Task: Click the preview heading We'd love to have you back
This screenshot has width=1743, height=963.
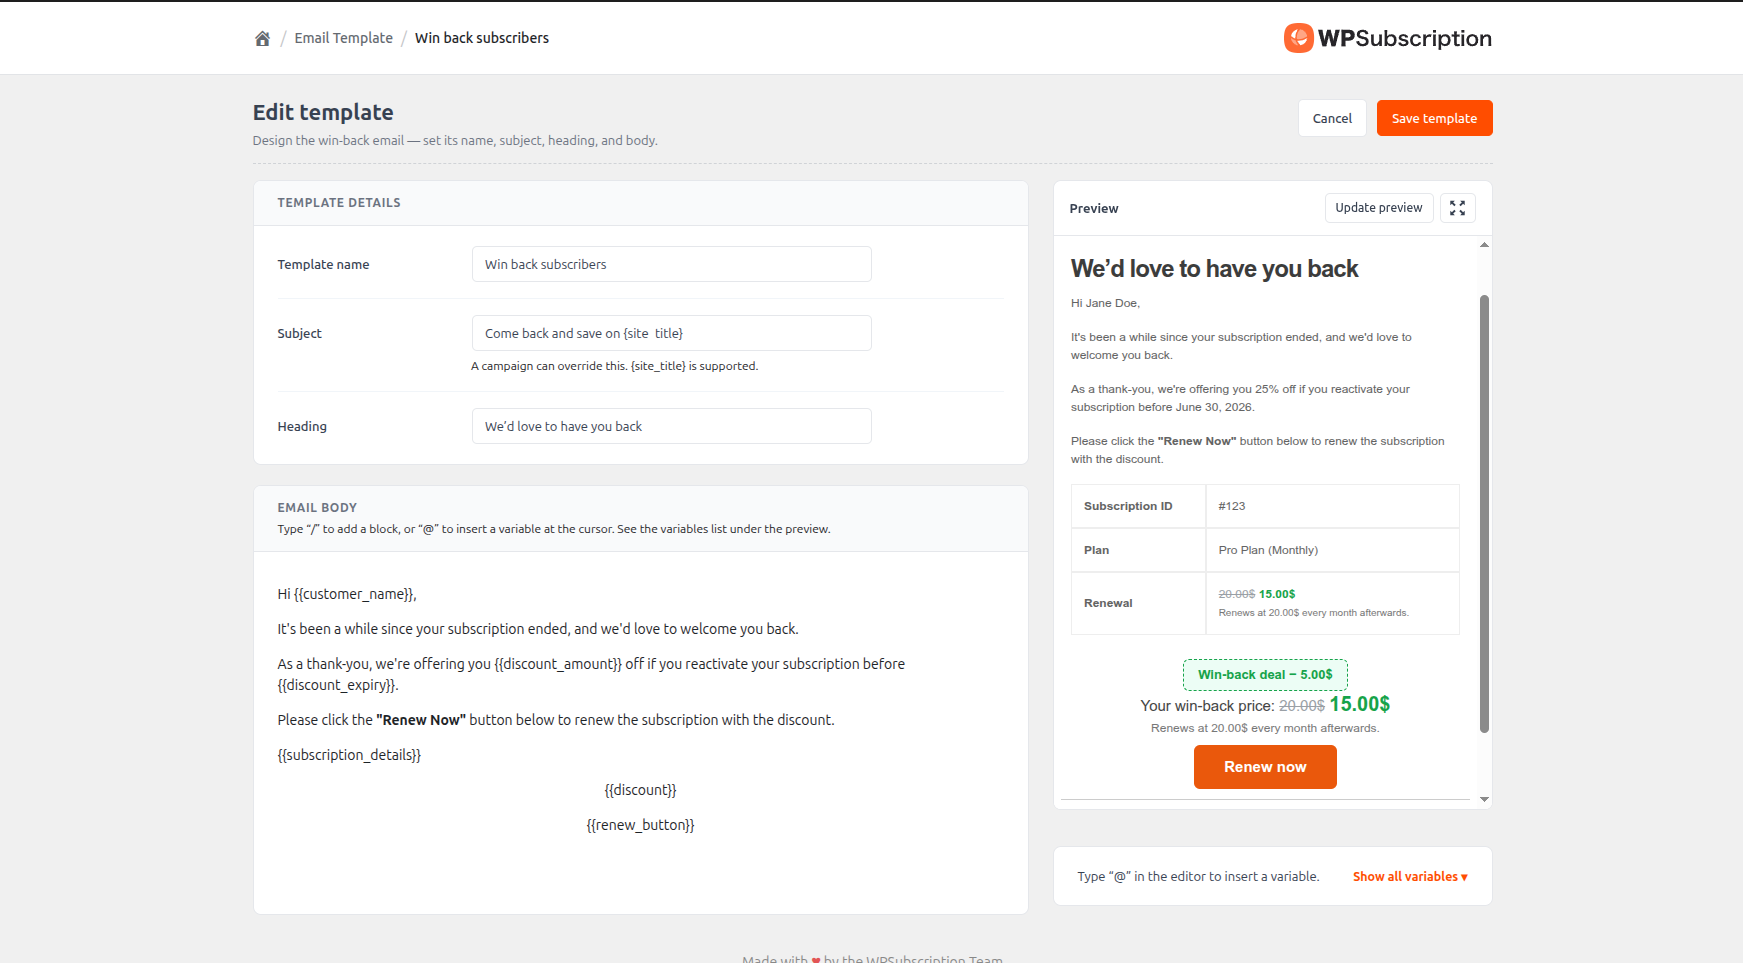Action: pos(1214,269)
